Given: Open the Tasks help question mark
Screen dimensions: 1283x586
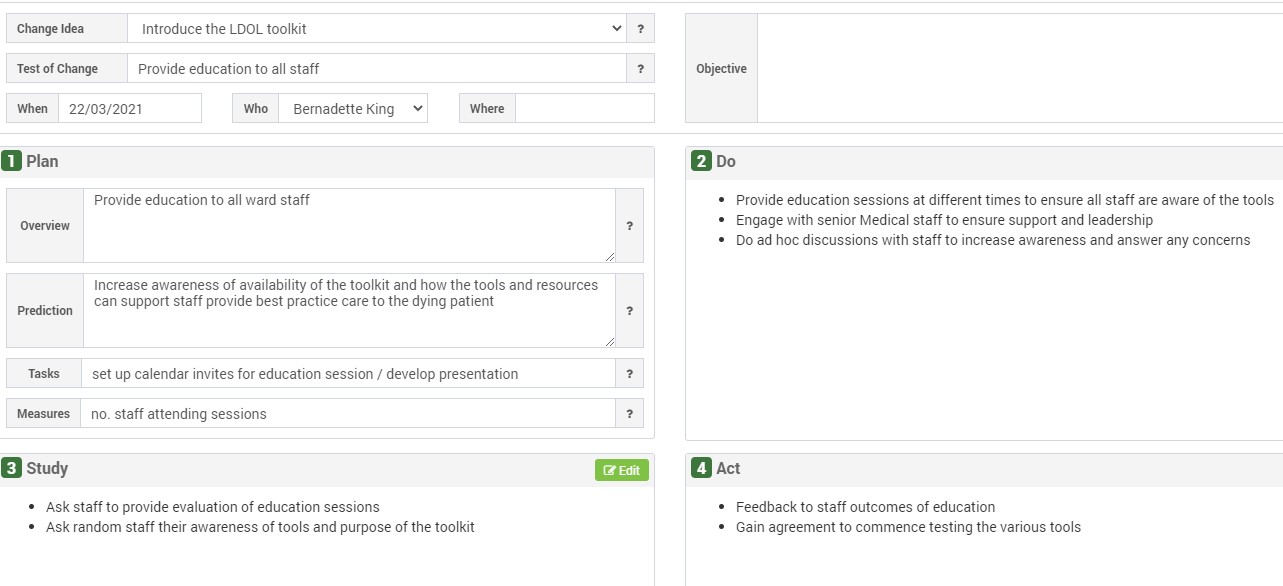Looking at the screenshot, I should point(629,374).
